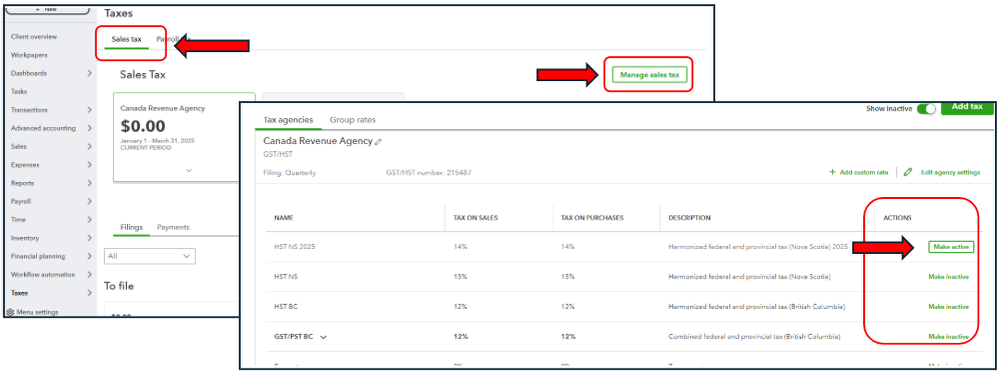Edit Canada Revenue Agency name pencil
Image resolution: width=999 pixels, height=374 pixels.
pos(378,142)
